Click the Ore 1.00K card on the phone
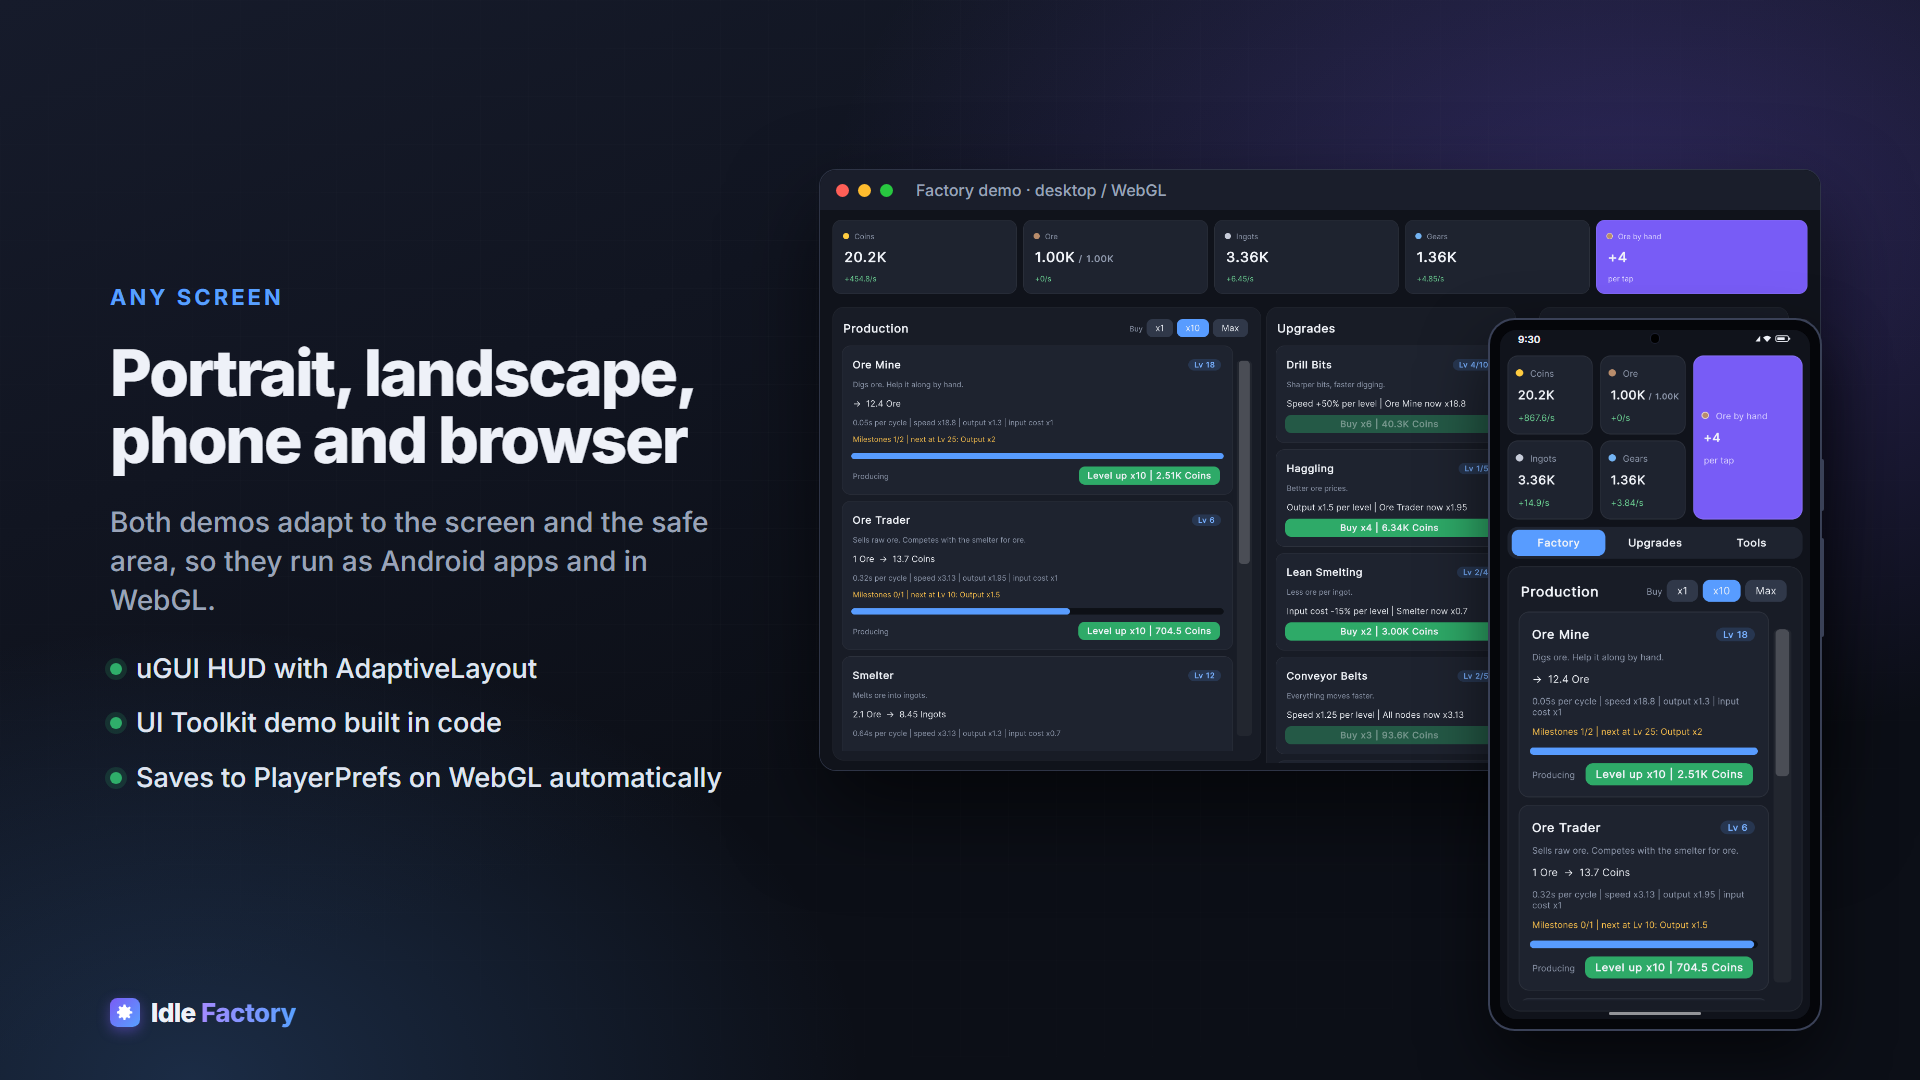Screen dimensions: 1920x1080 1643,395
